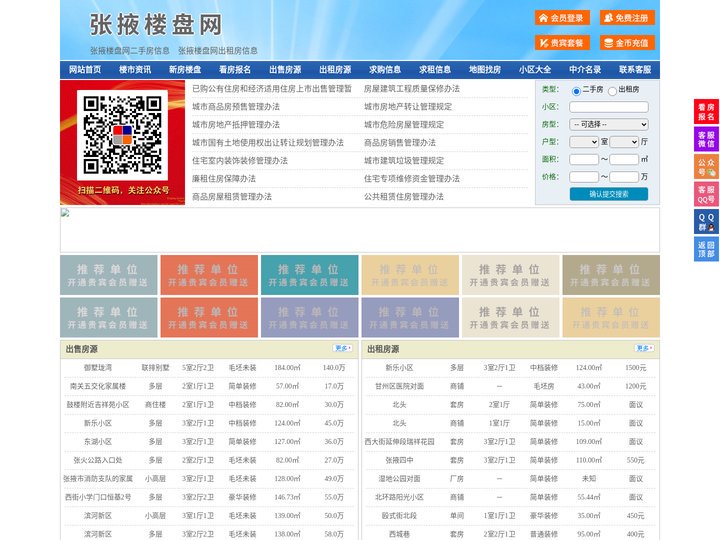Open 北环路阳光小区 rental listing
This screenshot has height=540, width=720.
(399, 497)
